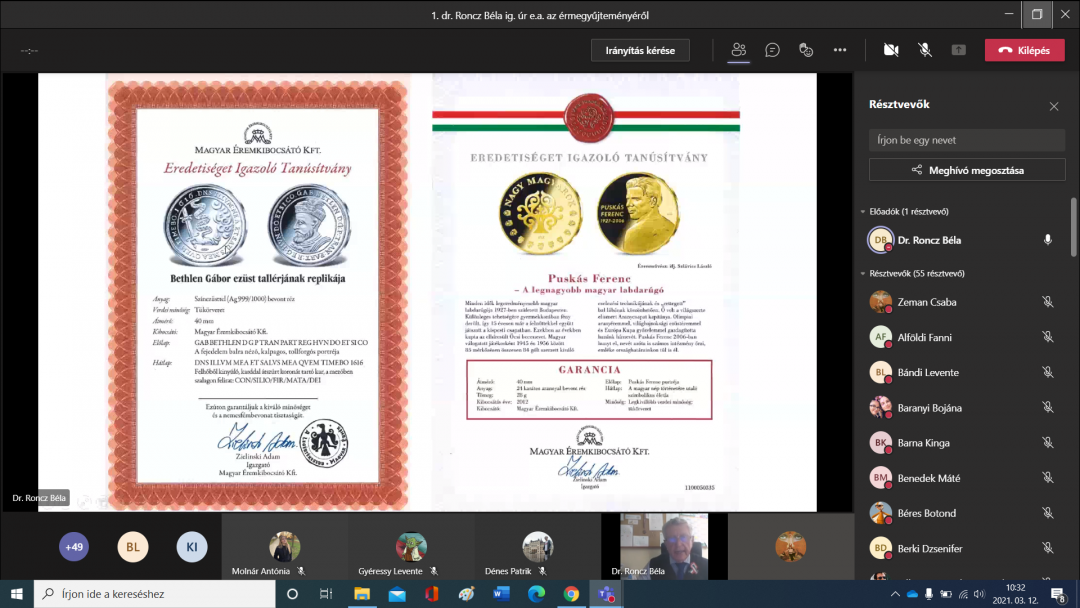Image resolution: width=1080 pixels, height=608 pixels.
Task: Click microphone icon next to Dr. Roncz Béla
Action: pyautogui.click(x=1048, y=240)
